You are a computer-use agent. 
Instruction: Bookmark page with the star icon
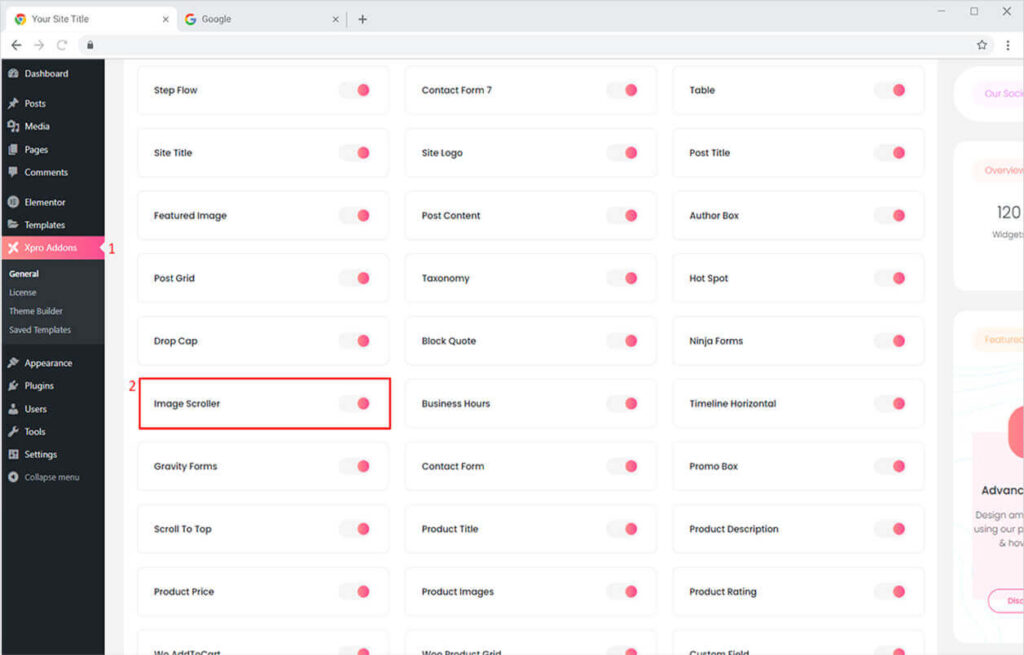point(982,45)
